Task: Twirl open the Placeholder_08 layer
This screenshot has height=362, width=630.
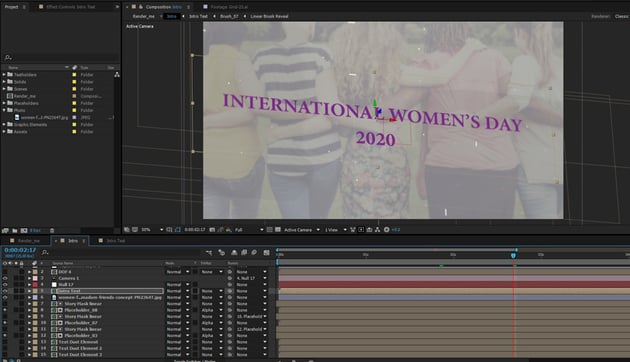Action: [29, 310]
